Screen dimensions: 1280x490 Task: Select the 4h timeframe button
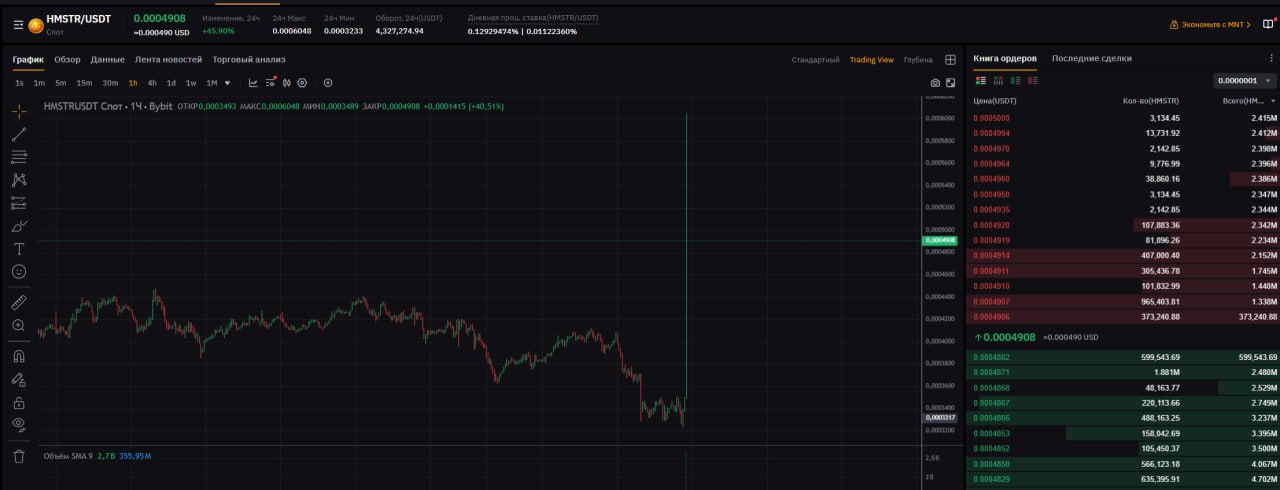coord(152,83)
